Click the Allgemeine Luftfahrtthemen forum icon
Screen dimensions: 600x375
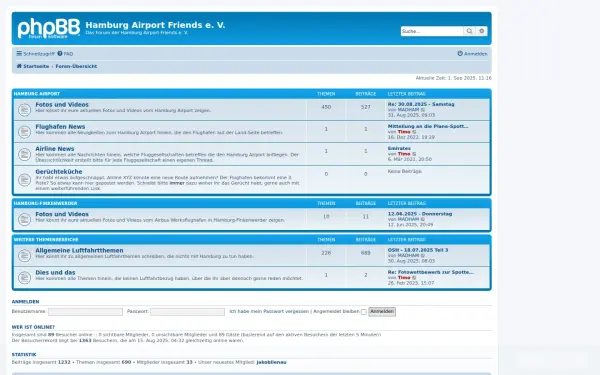pyautogui.click(x=24, y=255)
